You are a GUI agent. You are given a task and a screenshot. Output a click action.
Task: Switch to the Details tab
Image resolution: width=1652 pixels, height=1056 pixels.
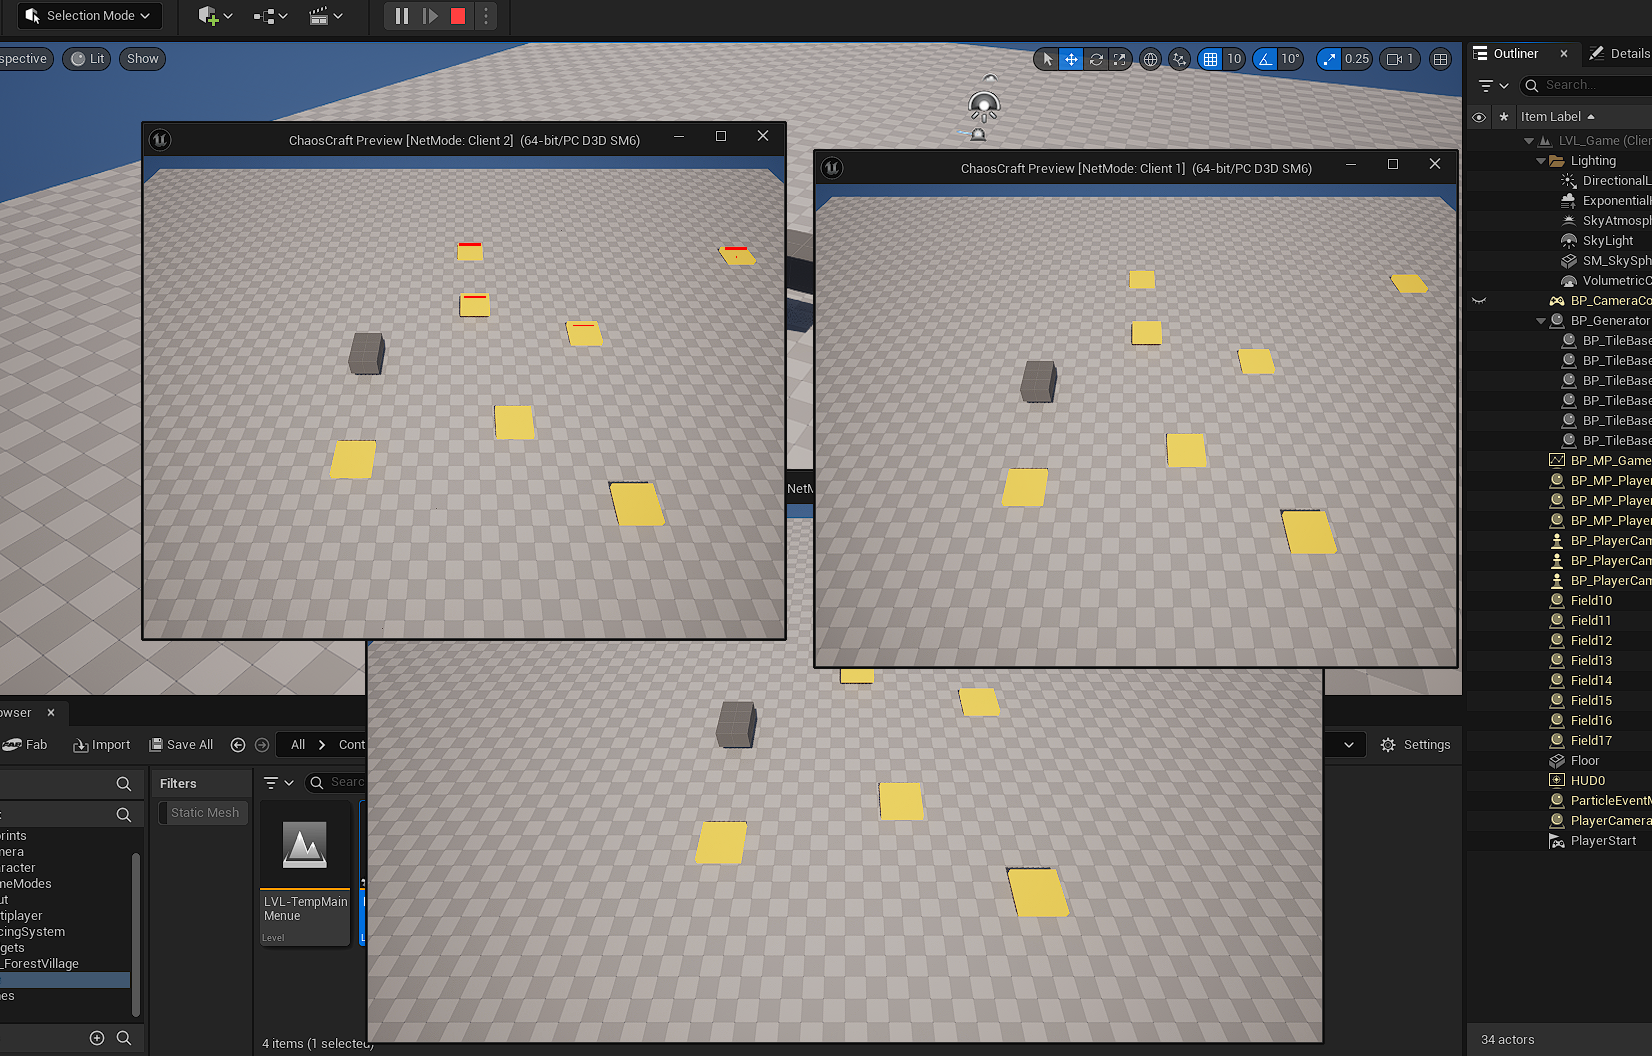pos(1620,54)
